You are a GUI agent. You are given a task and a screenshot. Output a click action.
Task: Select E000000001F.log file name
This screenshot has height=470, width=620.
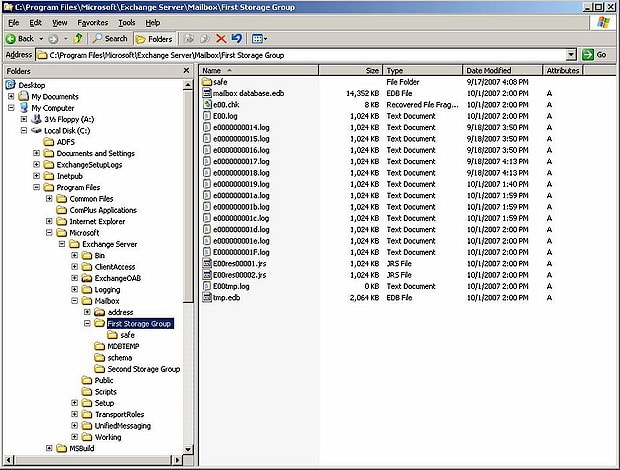click(x=241, y=252)
